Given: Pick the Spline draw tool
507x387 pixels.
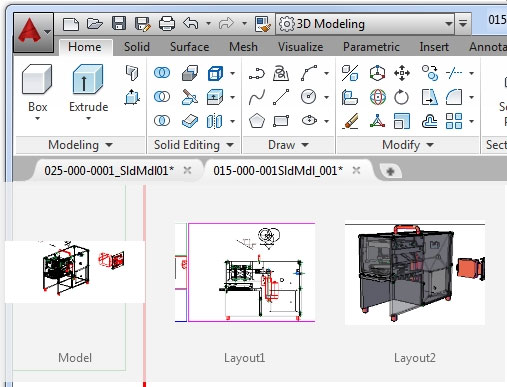Looking at the screenshot, I should (x=257, y=97).
